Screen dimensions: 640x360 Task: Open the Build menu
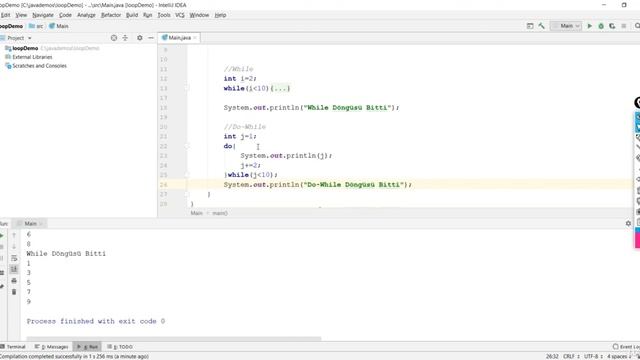tap(132, 15)
